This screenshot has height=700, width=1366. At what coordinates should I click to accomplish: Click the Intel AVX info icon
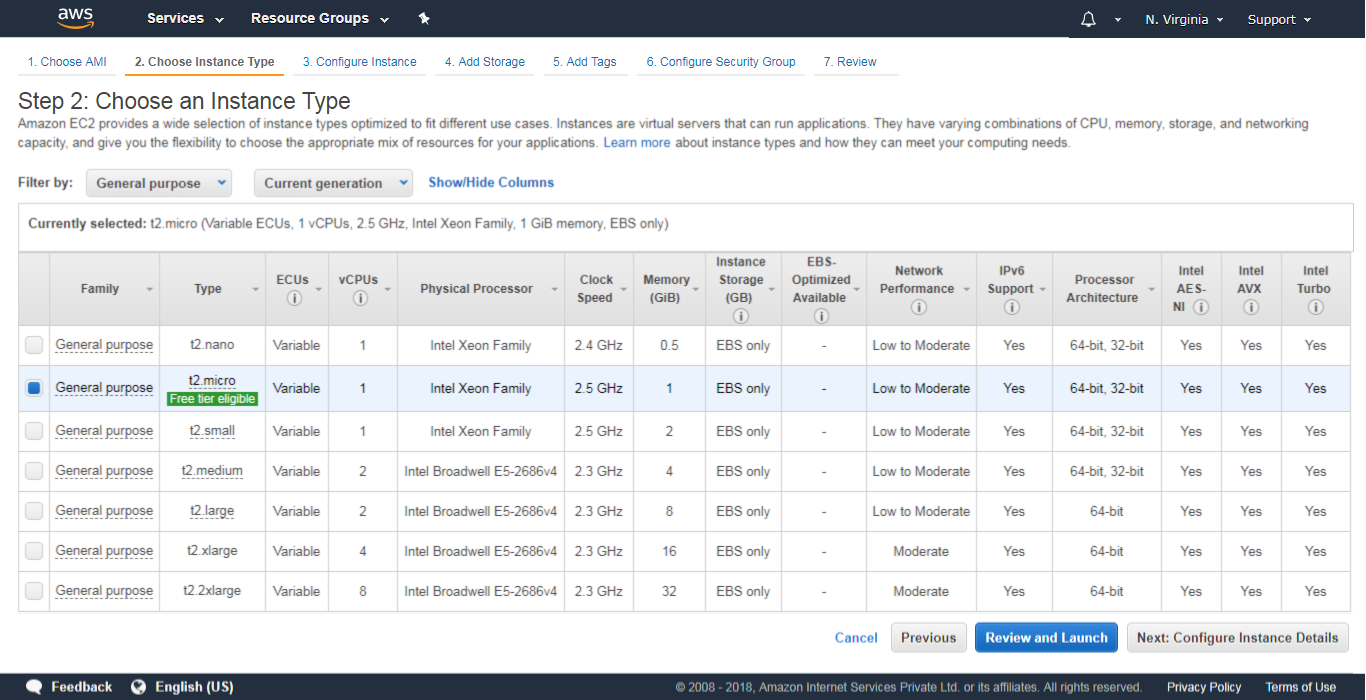click(1251, 307)
